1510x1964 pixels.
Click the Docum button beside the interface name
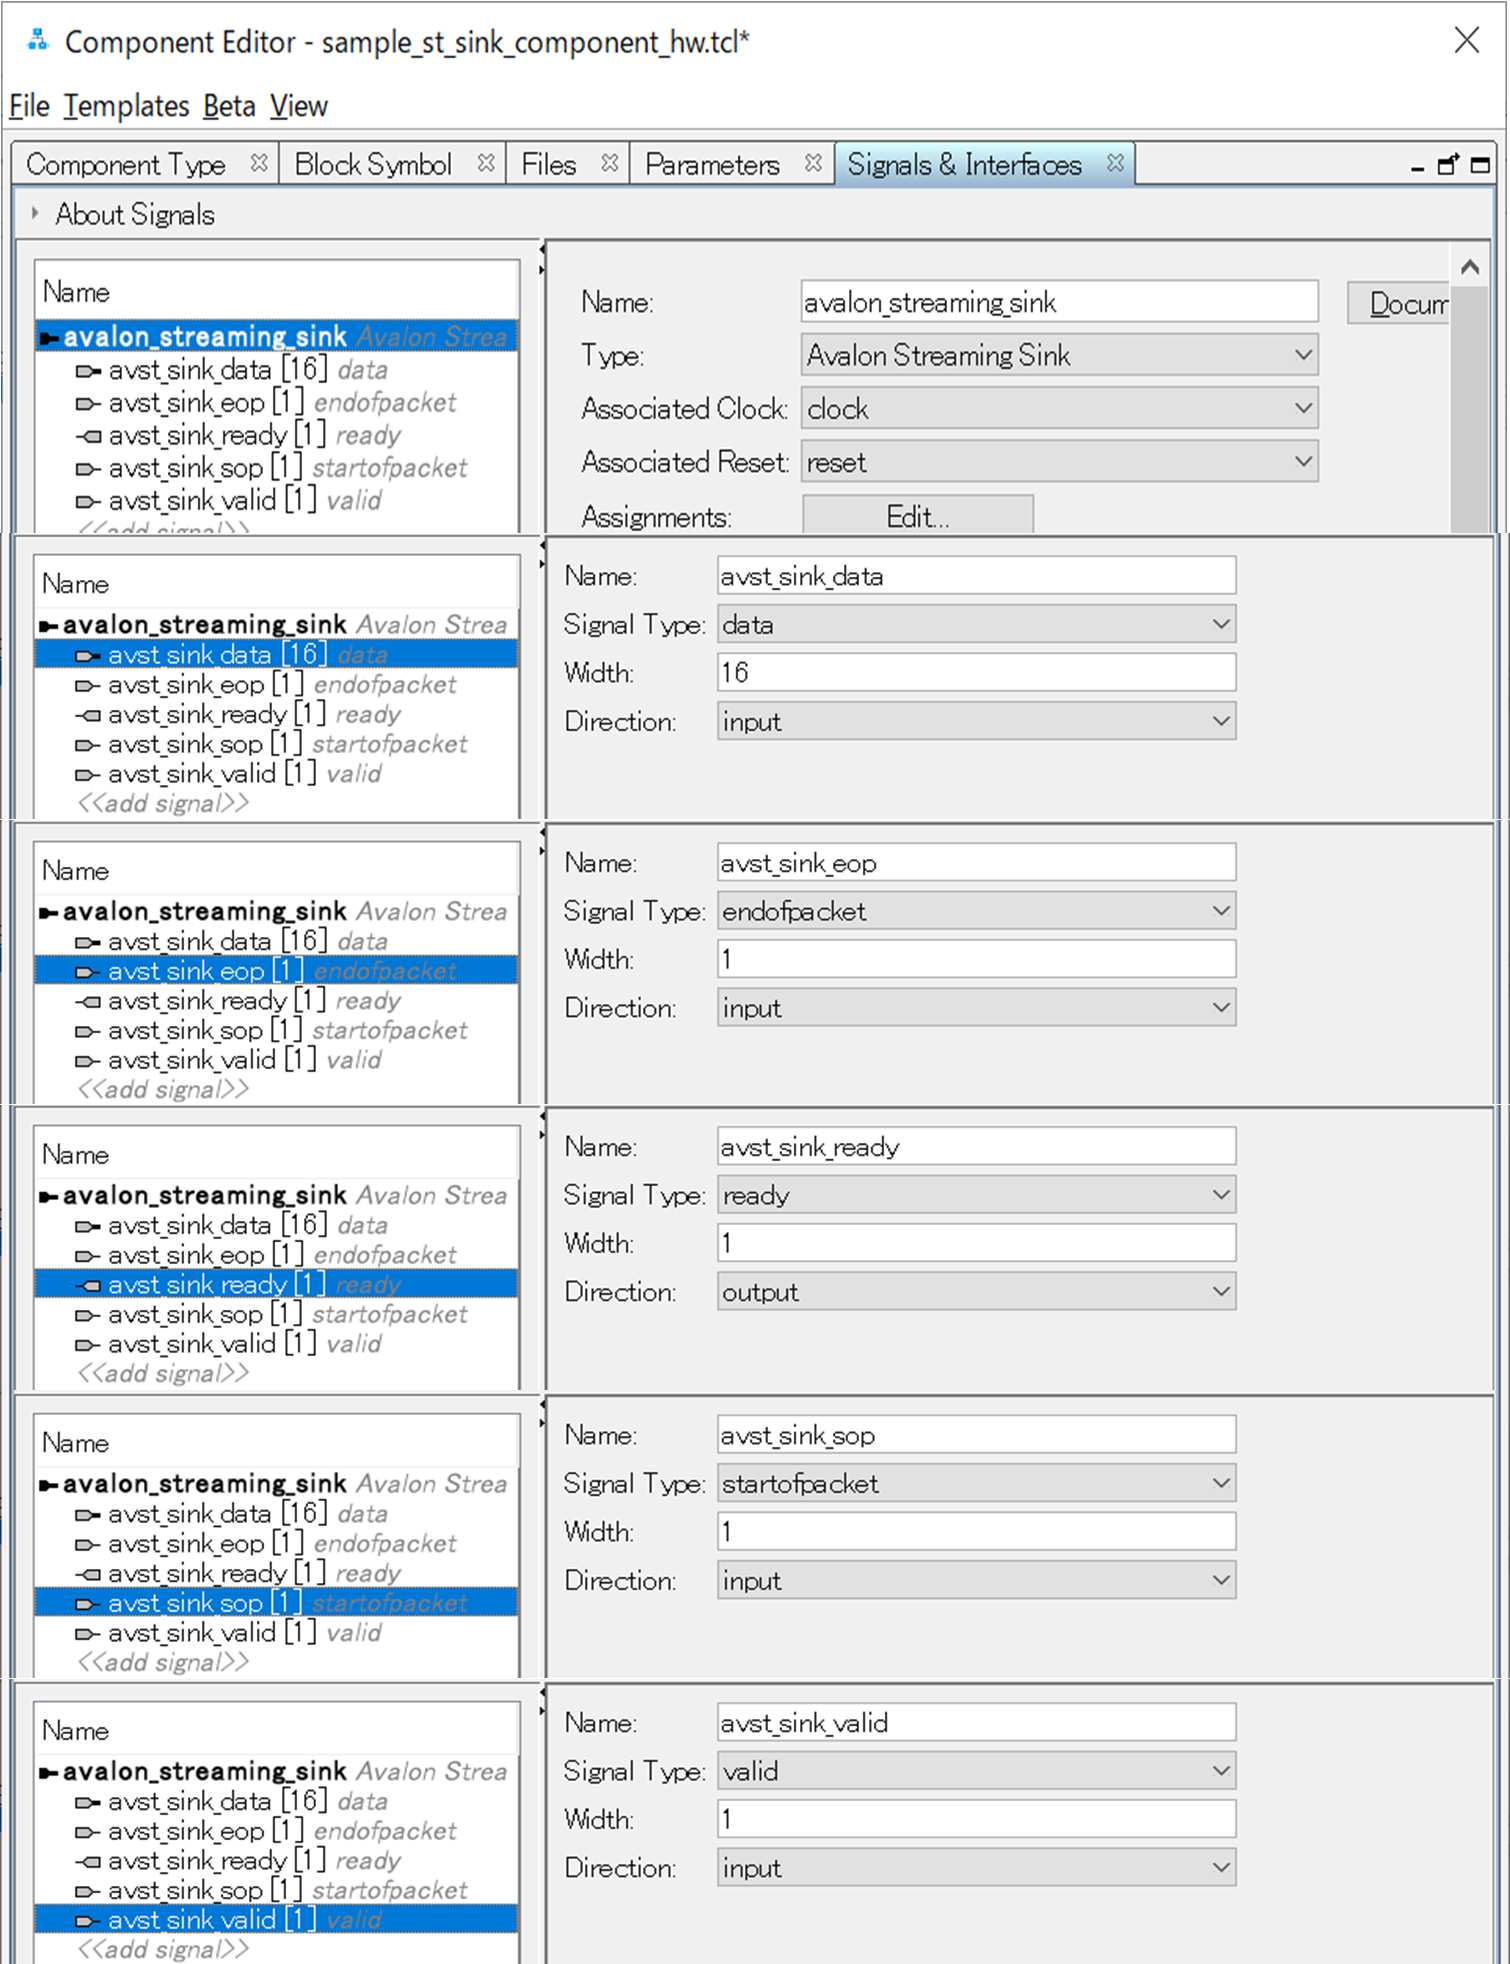pyautogui.click(x=1400, y=303)
